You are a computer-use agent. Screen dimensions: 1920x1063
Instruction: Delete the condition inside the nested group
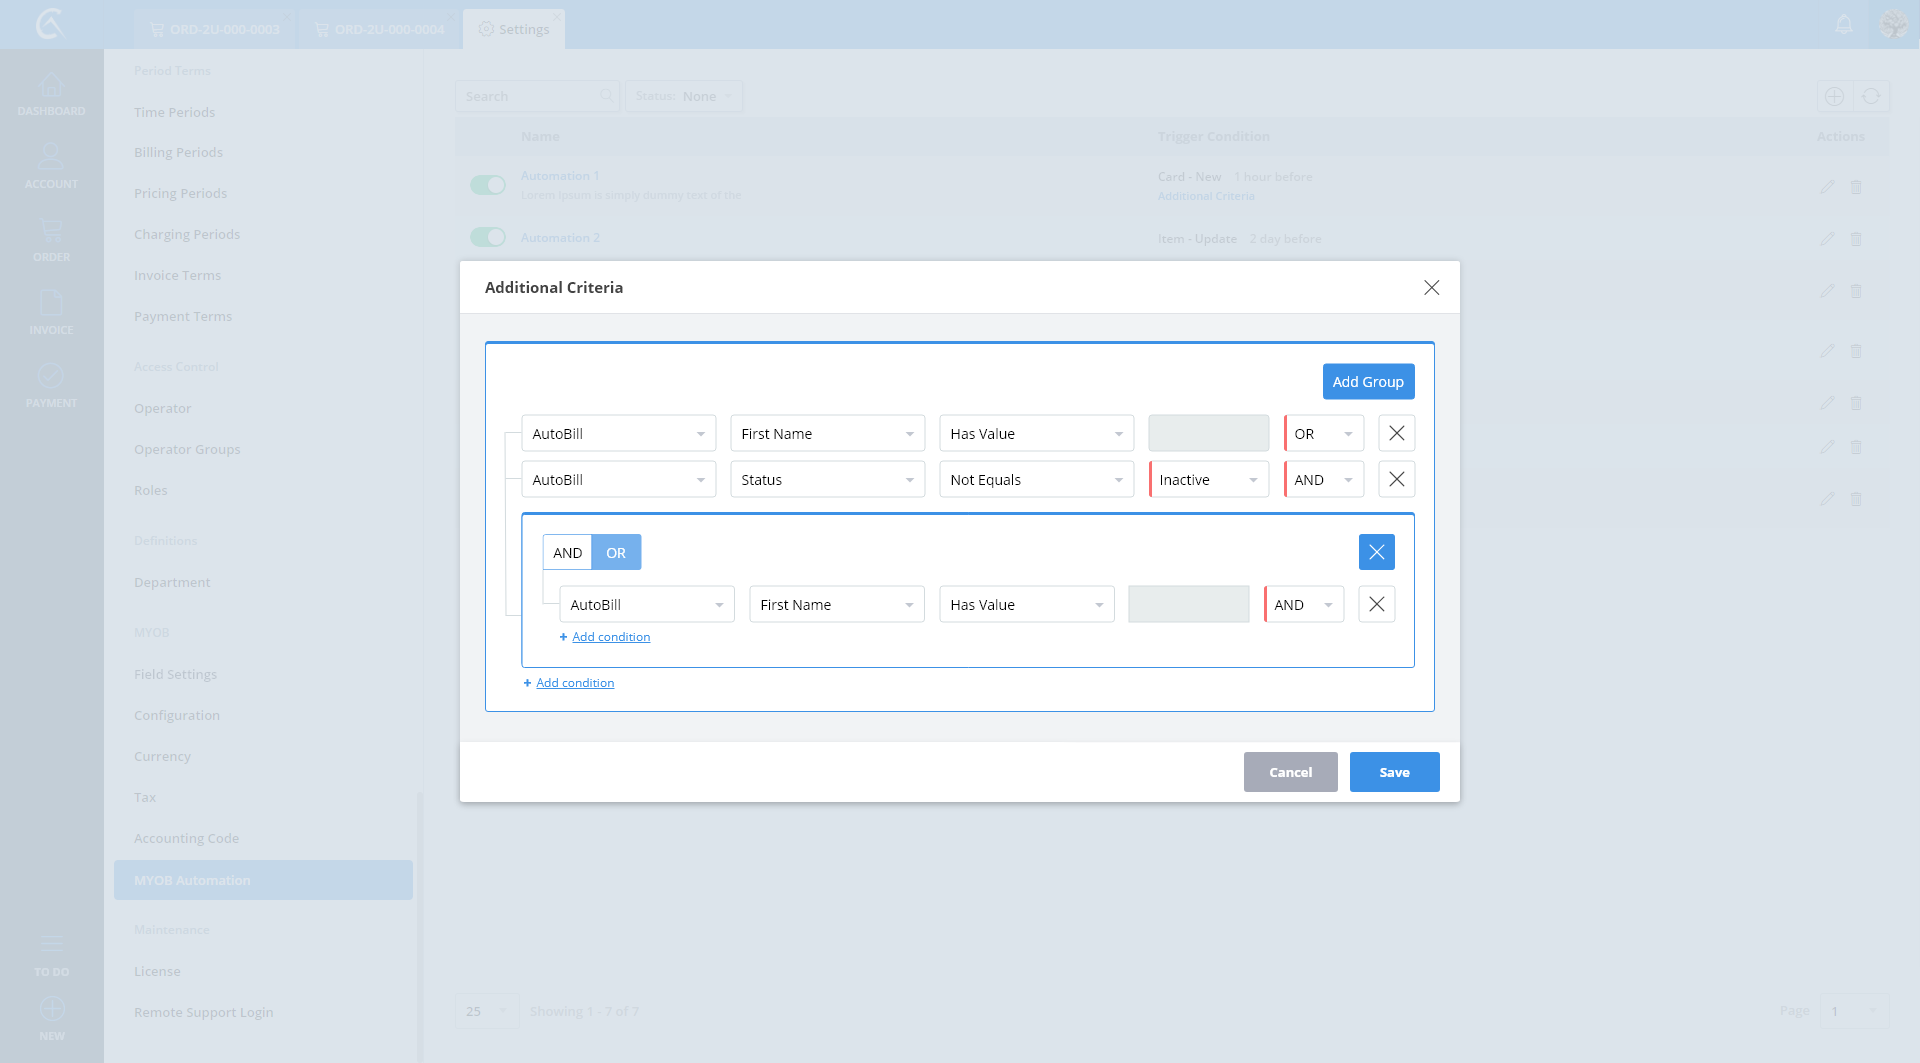coord(1376,604)
